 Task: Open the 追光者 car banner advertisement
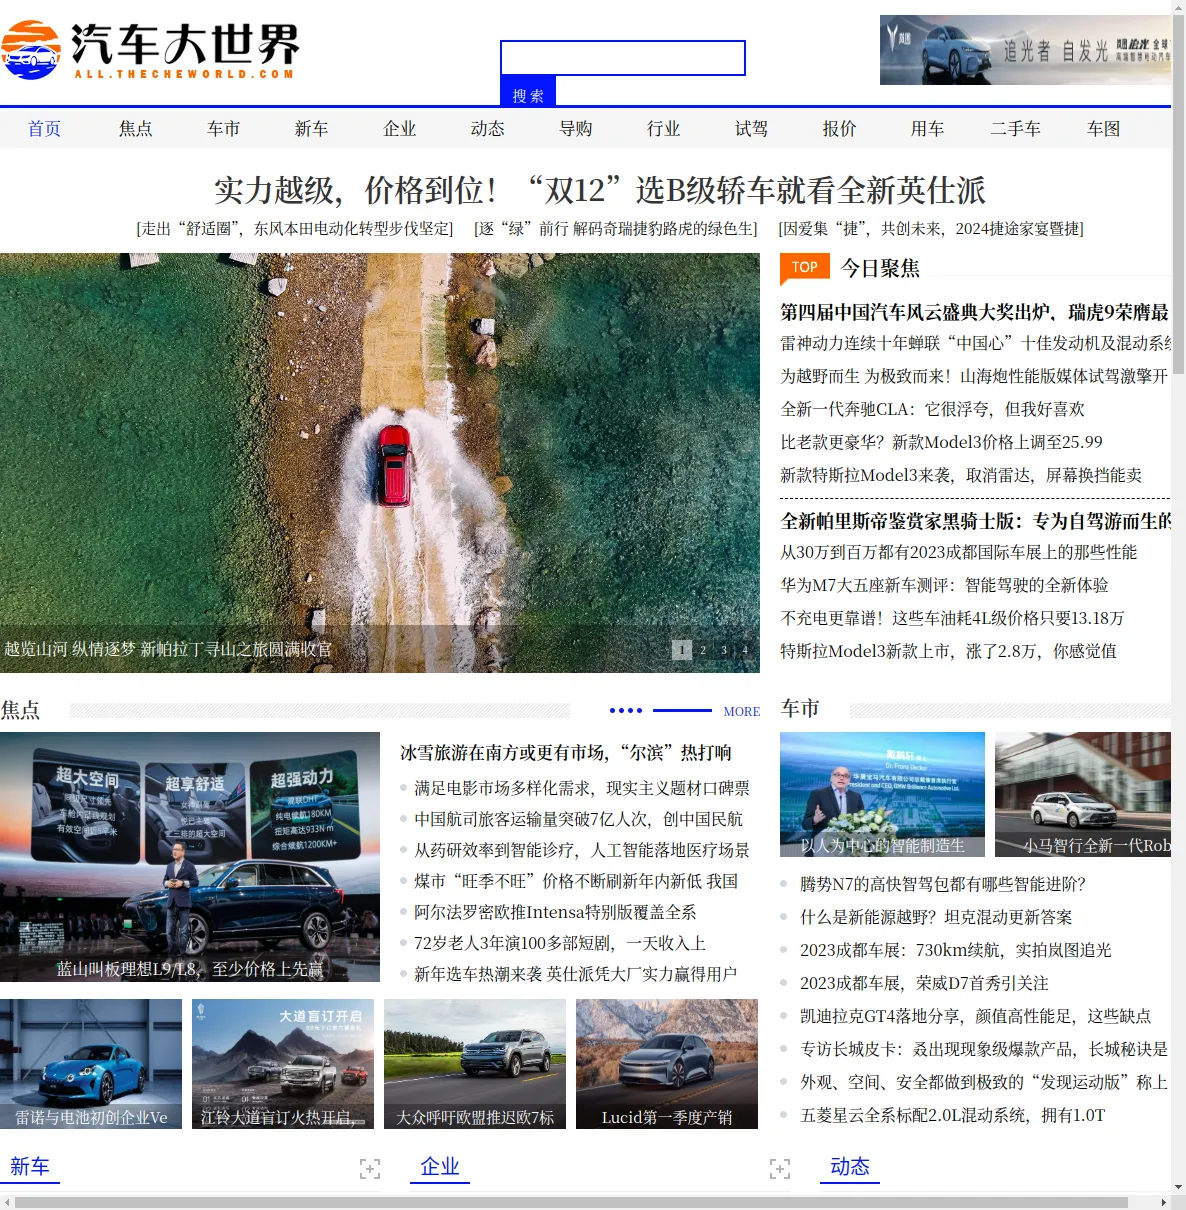tap(1025, 50)
